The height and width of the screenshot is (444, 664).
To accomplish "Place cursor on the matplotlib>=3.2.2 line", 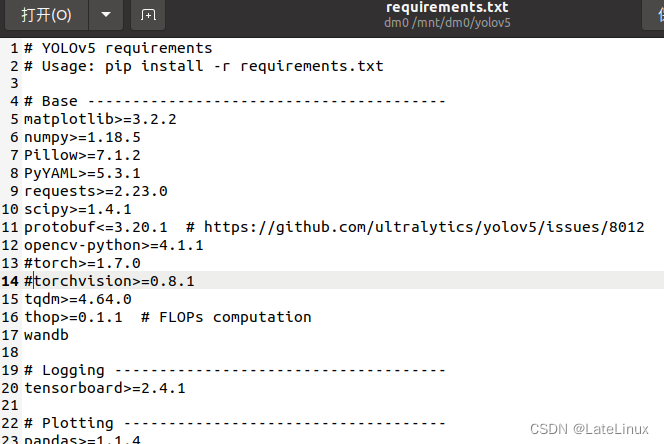I will [x=100, y=119].
